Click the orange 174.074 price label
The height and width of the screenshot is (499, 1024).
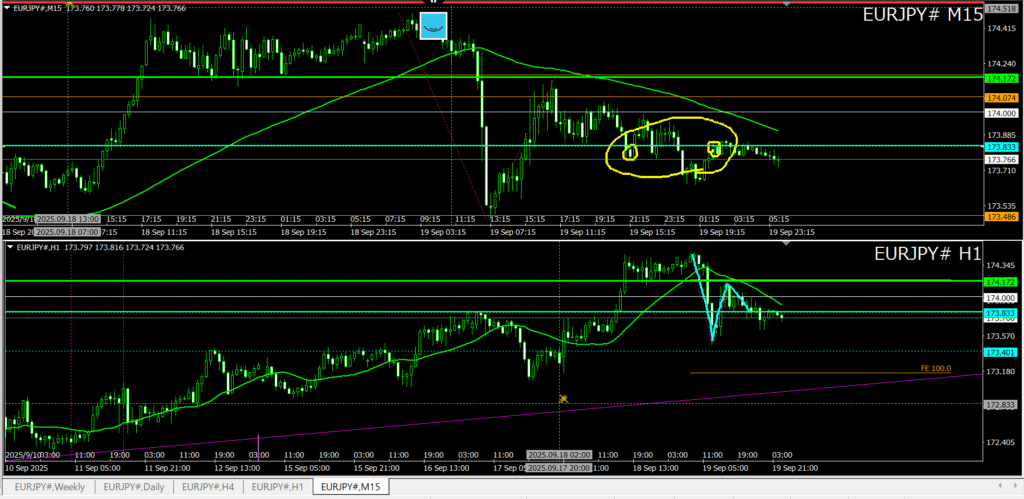click(1001, 98)
